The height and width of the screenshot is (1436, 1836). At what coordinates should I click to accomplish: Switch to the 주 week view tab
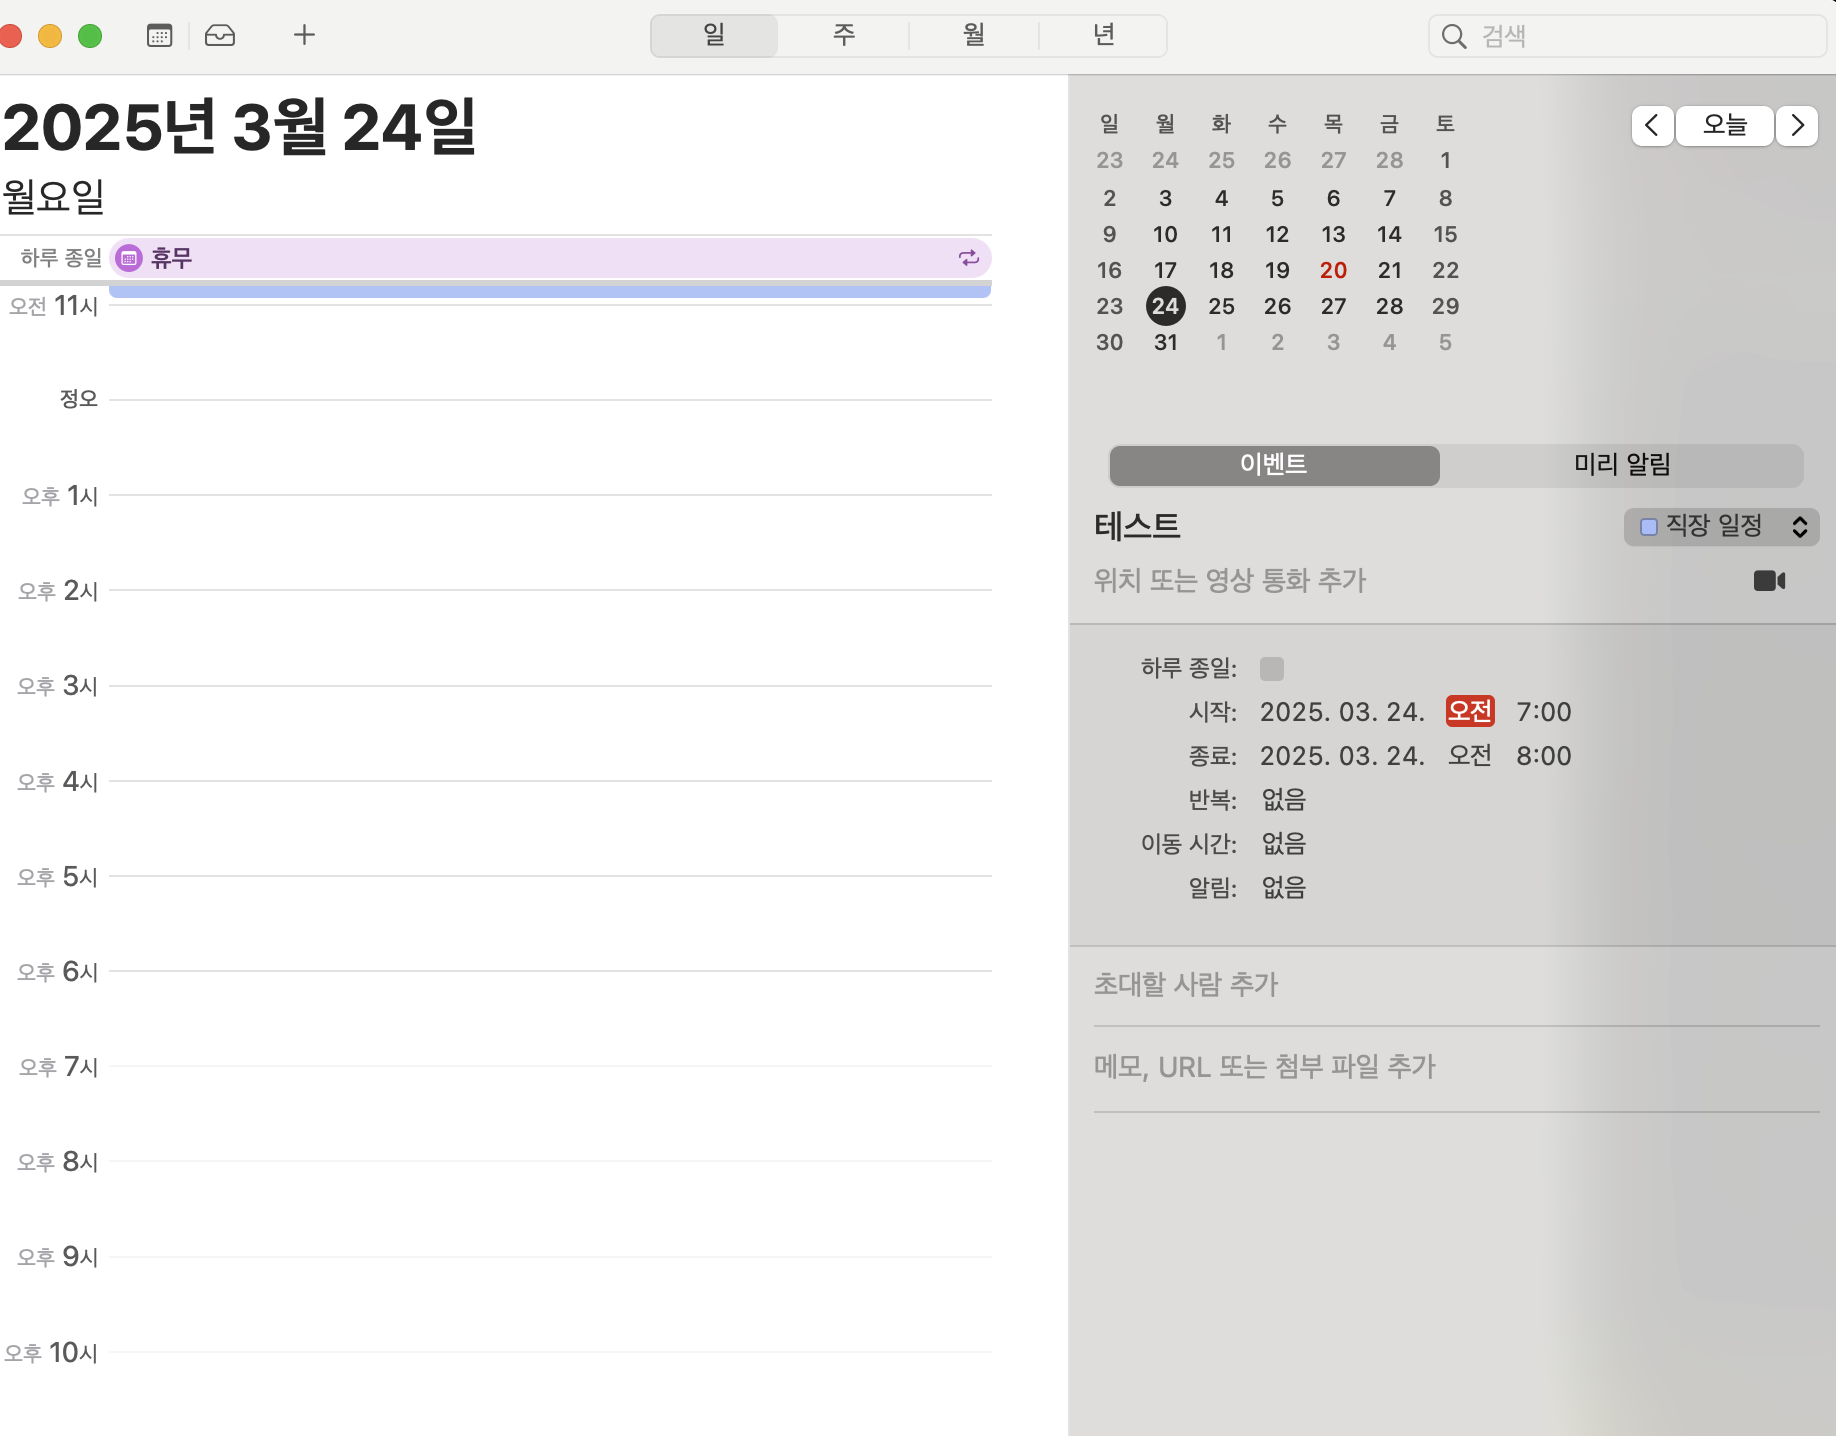coord(843,36)
